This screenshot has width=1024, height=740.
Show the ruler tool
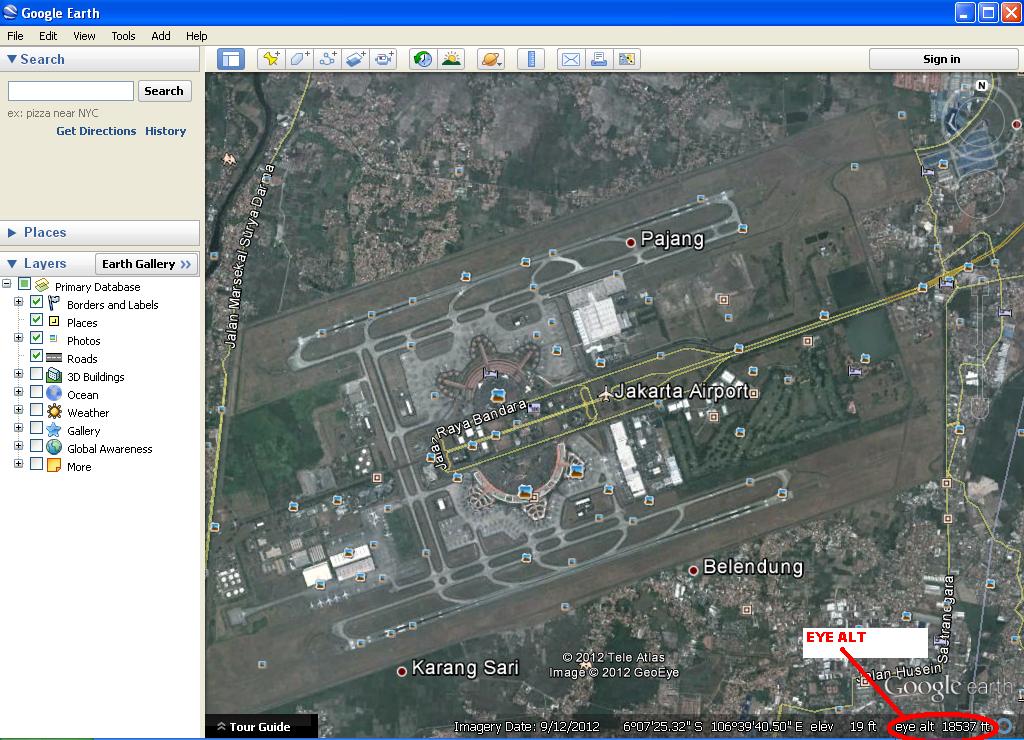(531, 59)
